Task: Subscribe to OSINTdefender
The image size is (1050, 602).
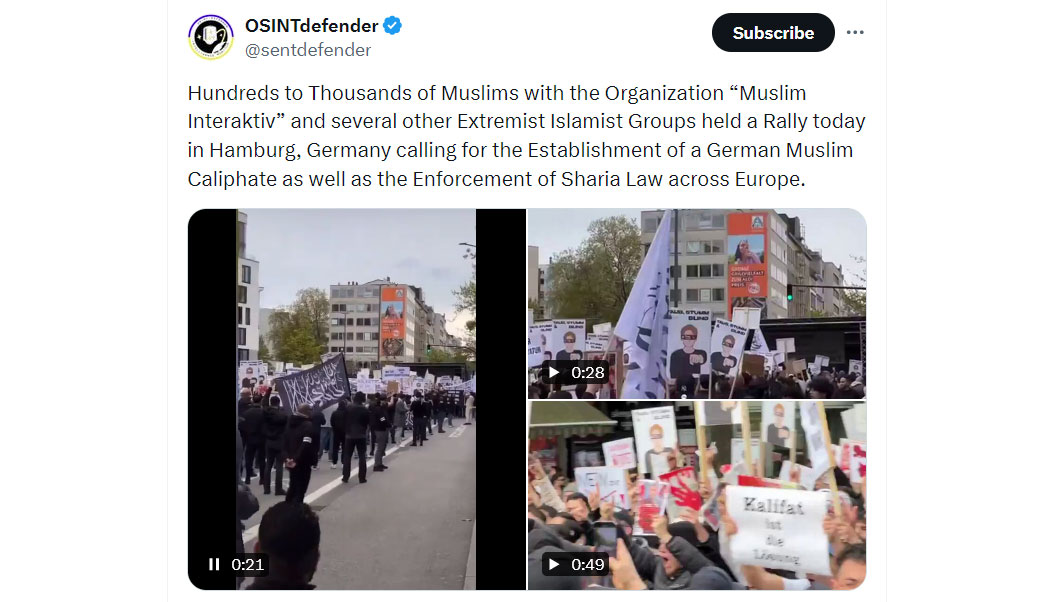Action: click(x=773, y=32)
